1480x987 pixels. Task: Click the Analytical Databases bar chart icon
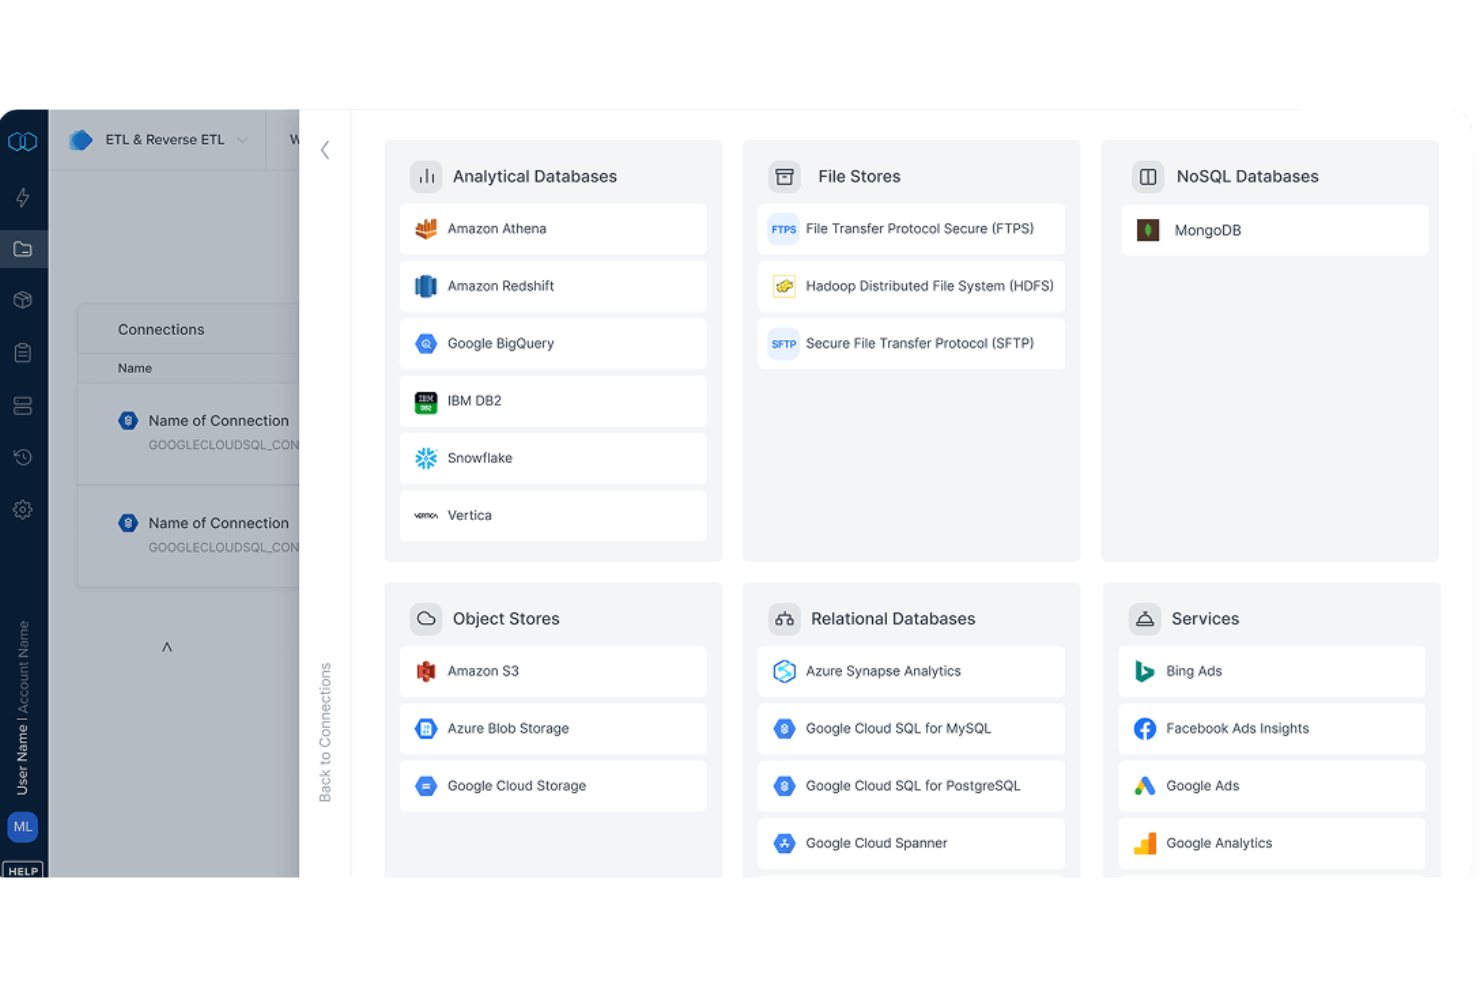click(426, 177)
